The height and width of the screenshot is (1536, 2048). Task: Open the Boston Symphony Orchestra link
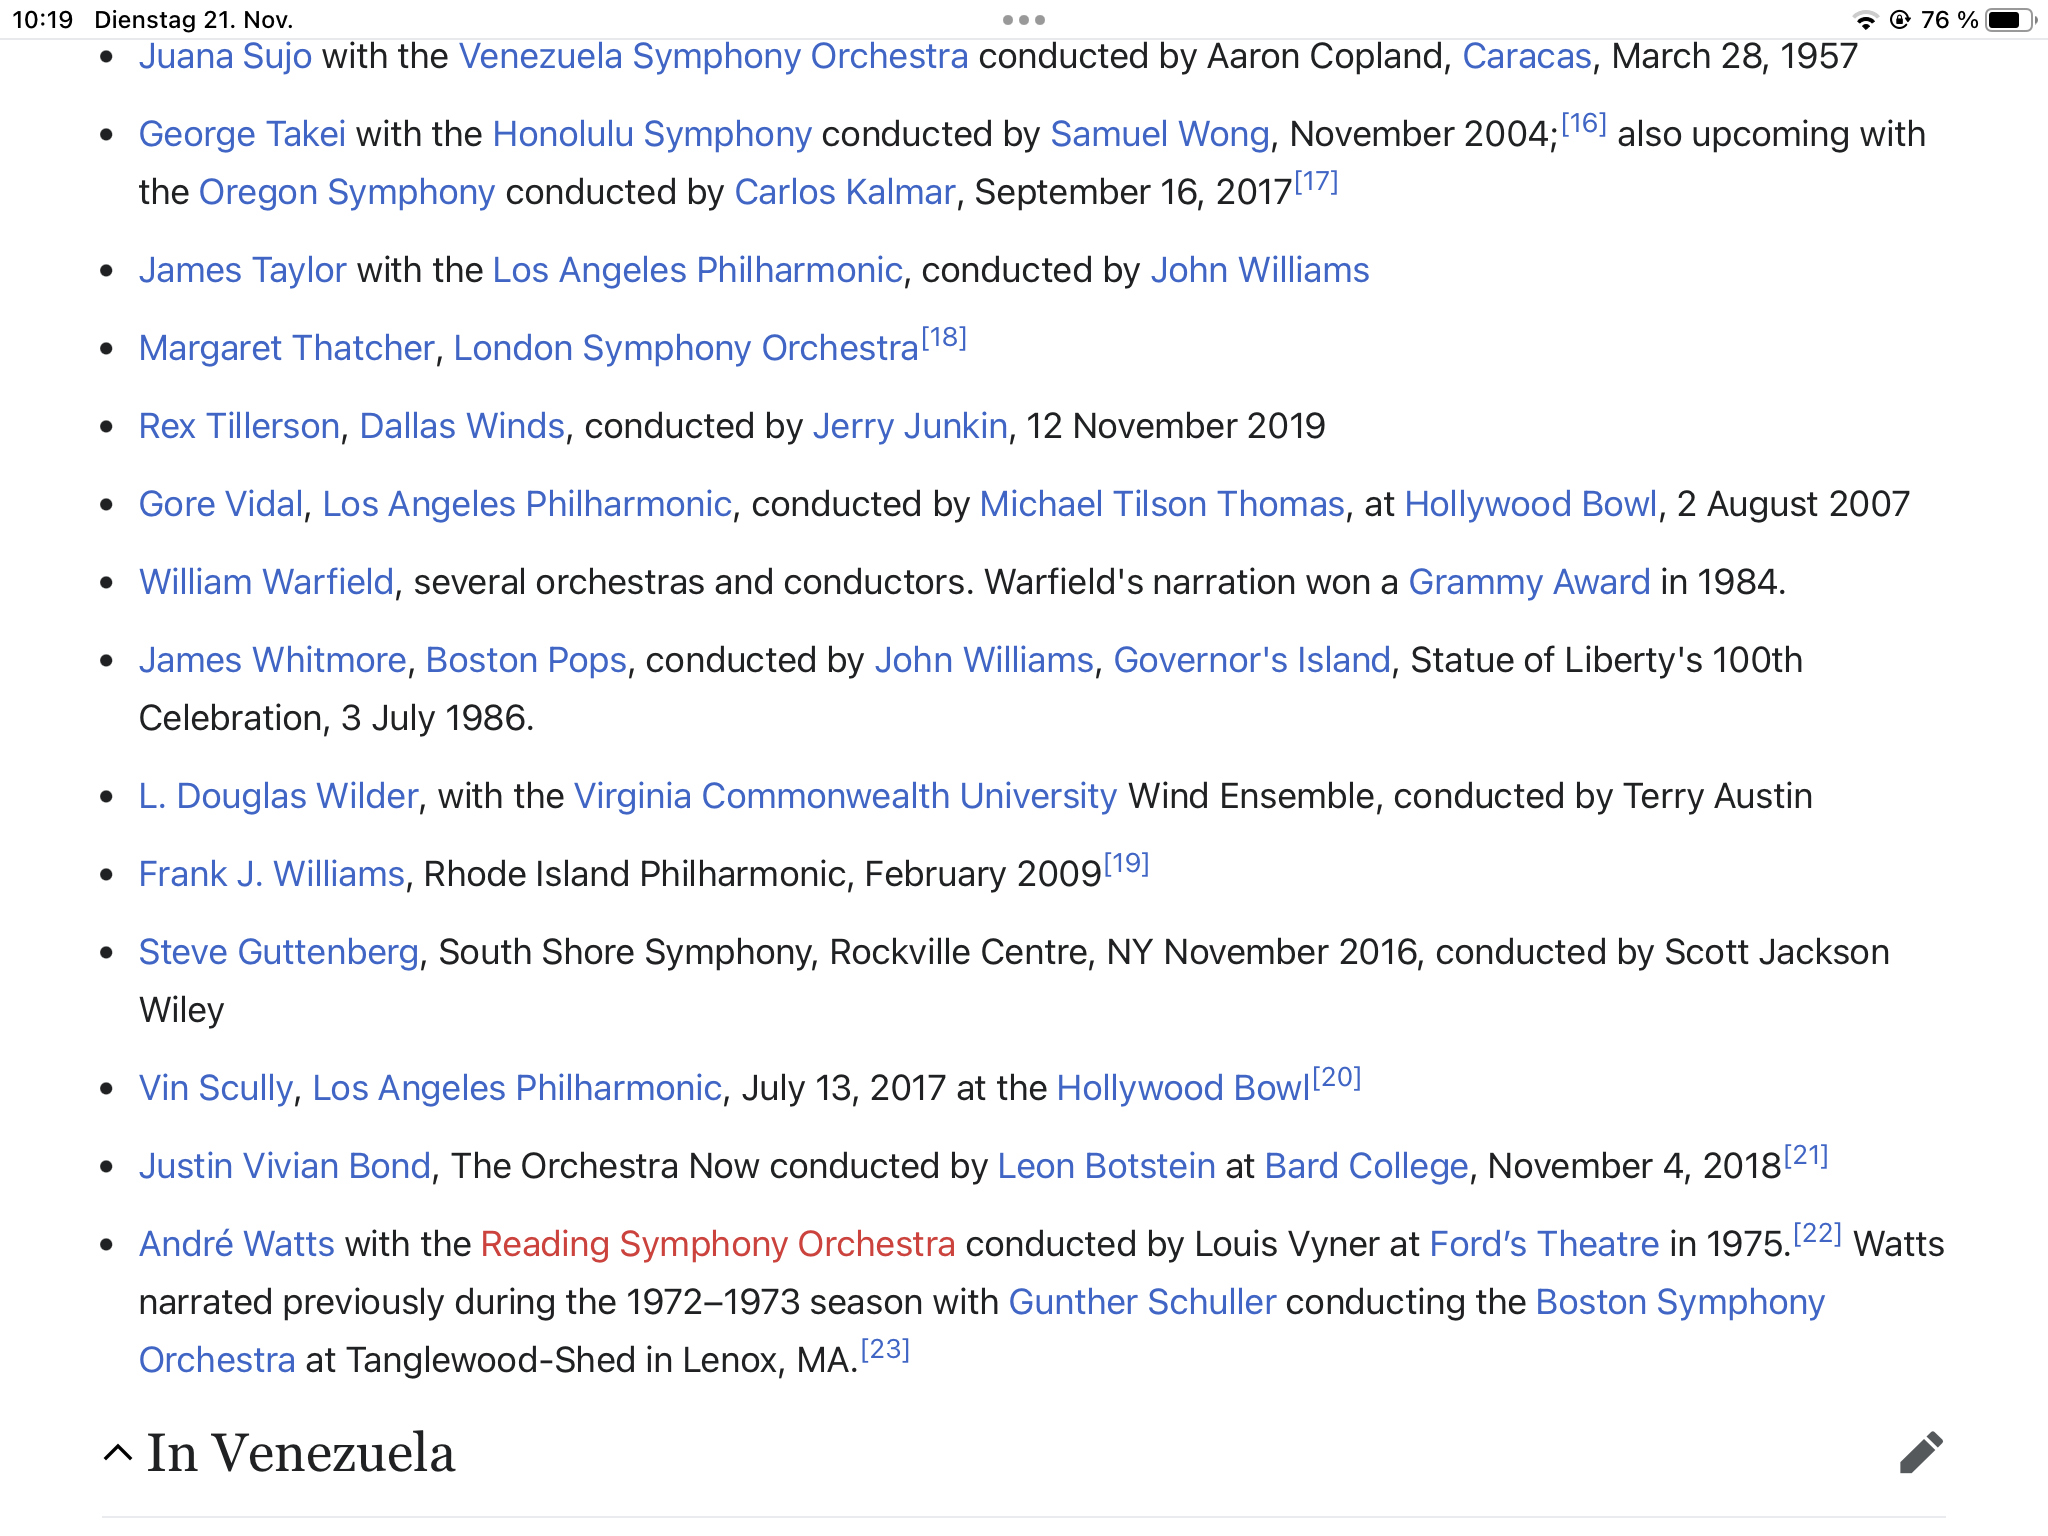click(1680, 1302)
